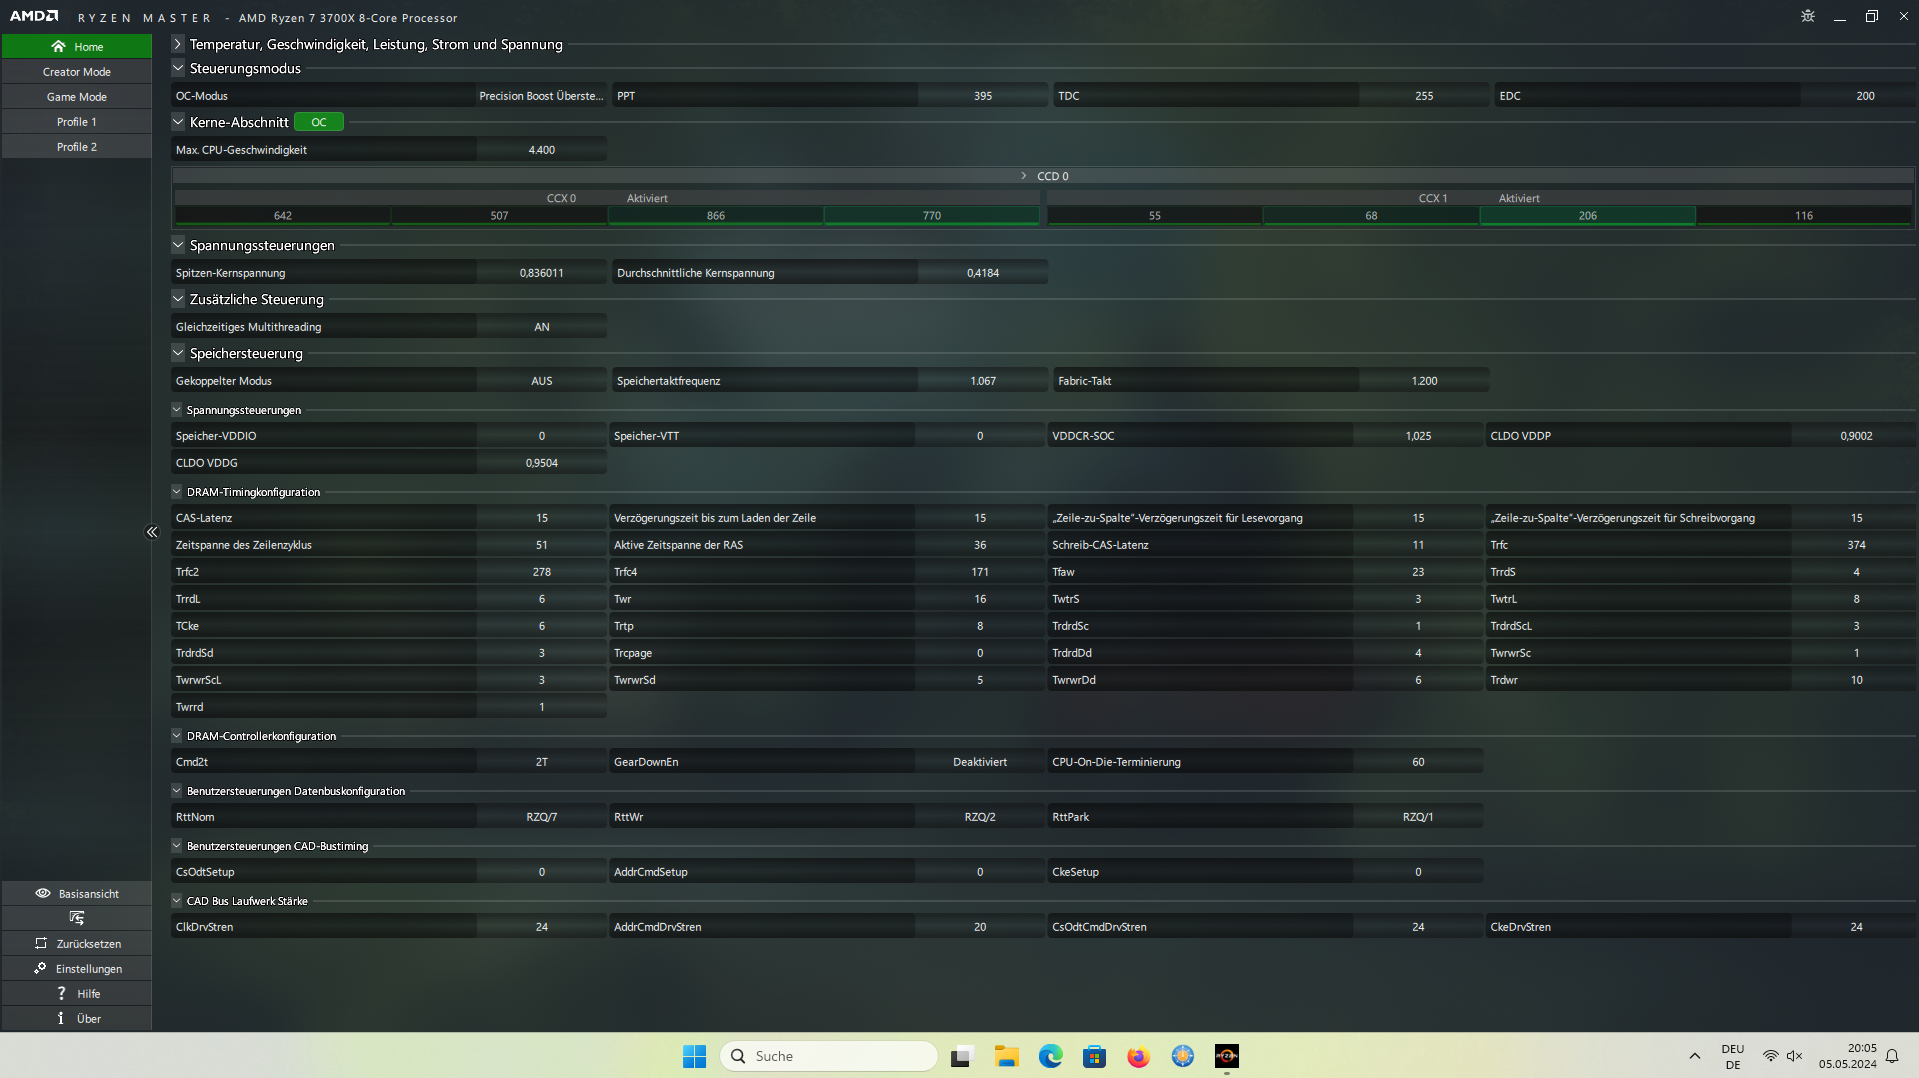Image resolution: width=1919 pixels, height=1078 pixels.
Task: Click the TDC value 255 field
Action: 1424,96
